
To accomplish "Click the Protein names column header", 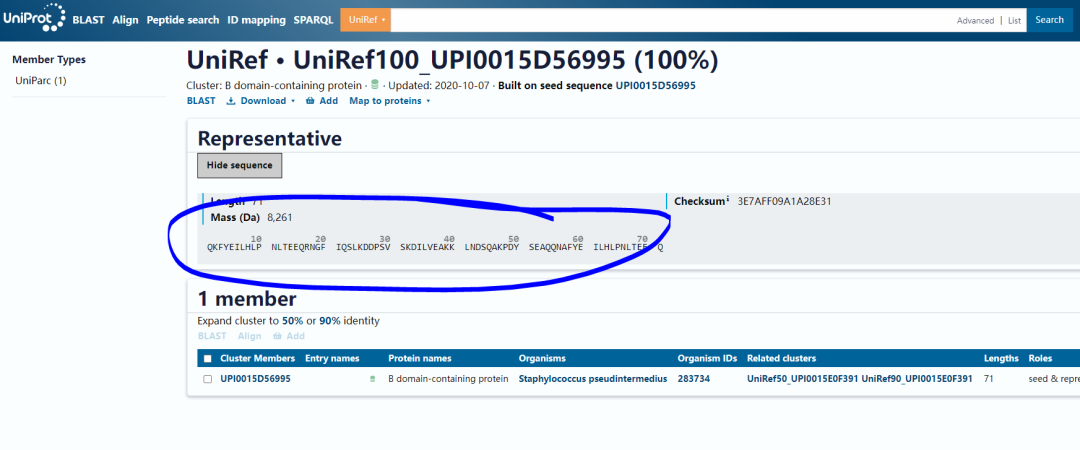I will pyautogui.click(x=419, y=358).
